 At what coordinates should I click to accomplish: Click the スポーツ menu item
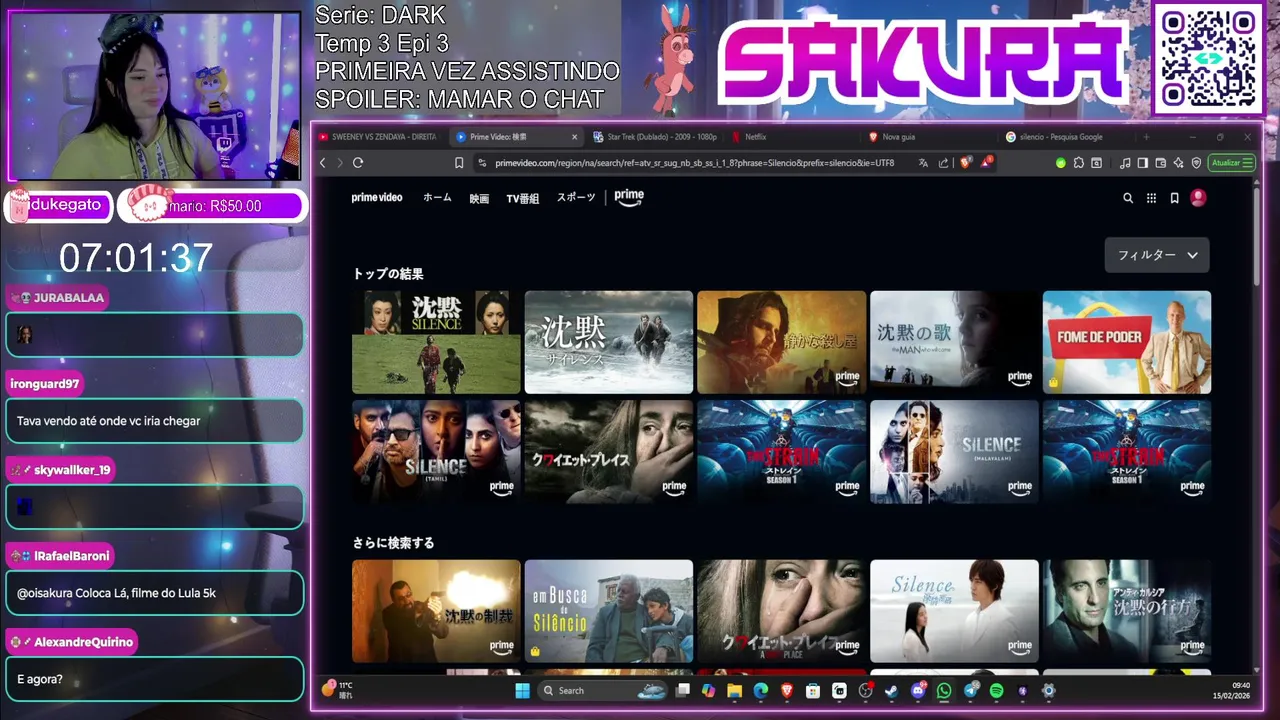[x=576, y=198]
